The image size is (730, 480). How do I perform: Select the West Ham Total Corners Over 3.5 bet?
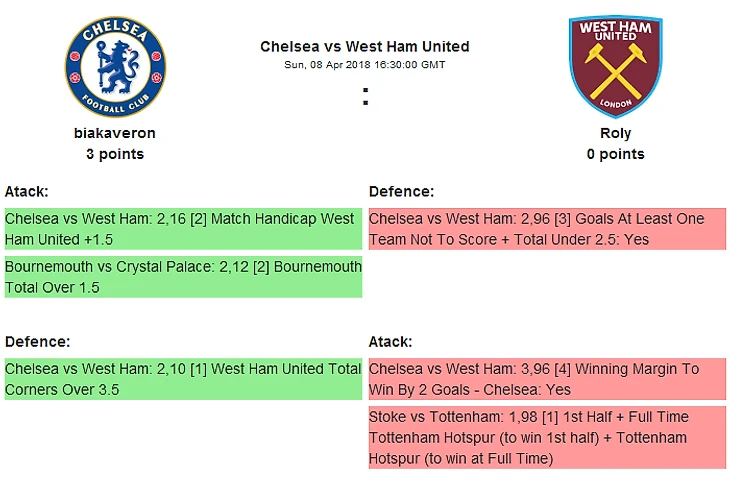click(183, 379)
